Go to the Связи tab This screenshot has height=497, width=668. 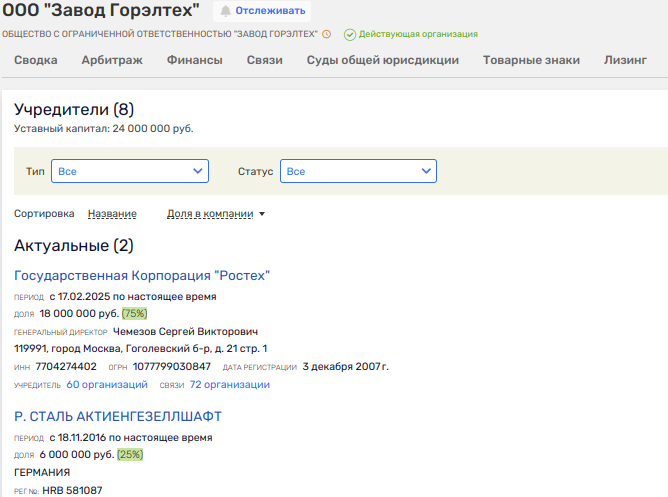265,60
